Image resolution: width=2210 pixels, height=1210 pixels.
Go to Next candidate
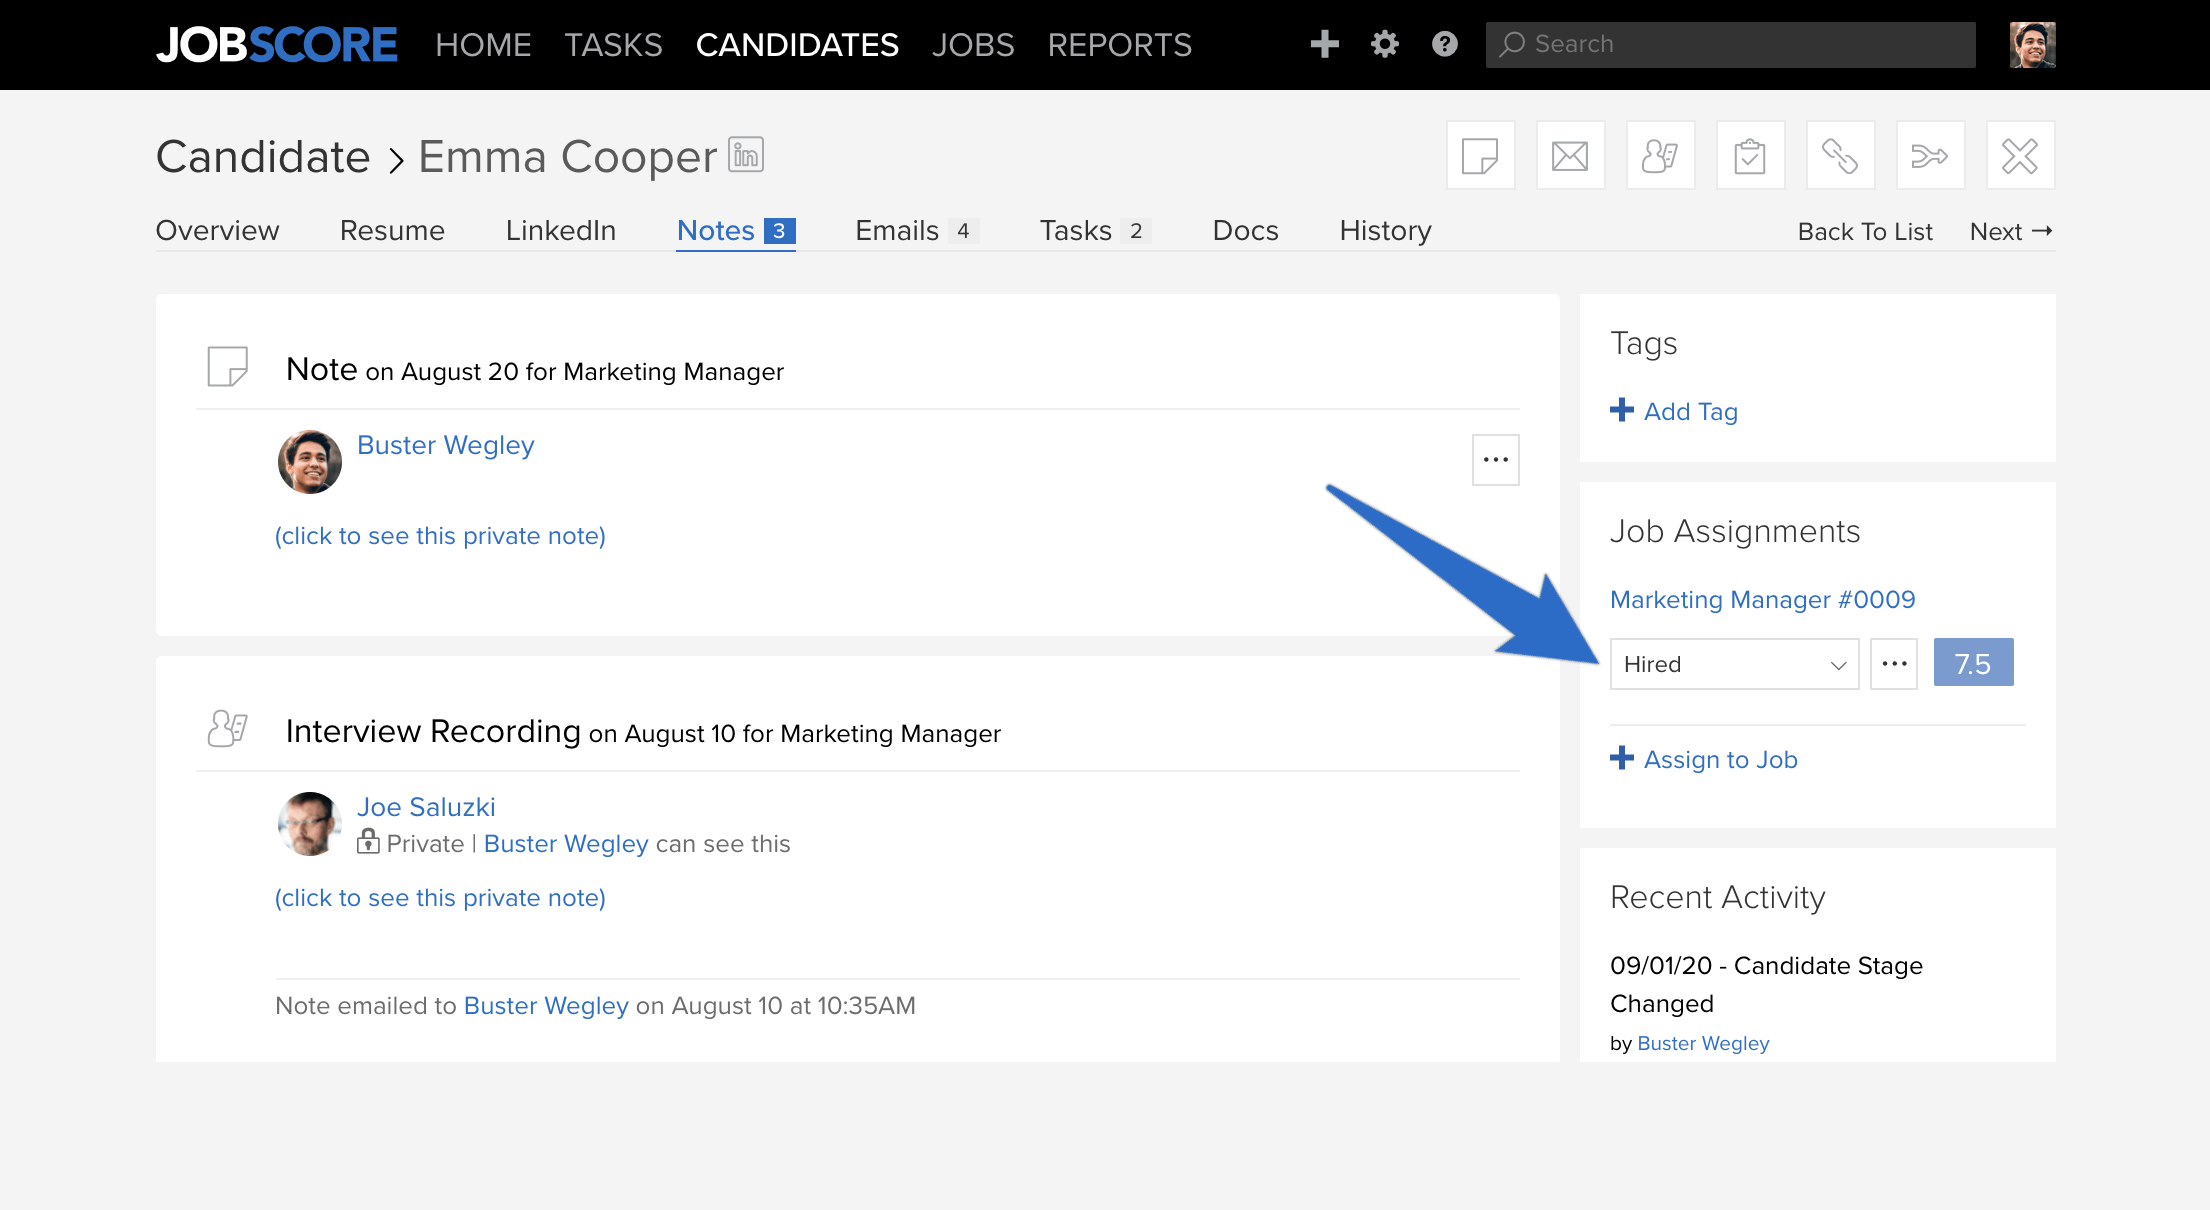(2011, 232)
